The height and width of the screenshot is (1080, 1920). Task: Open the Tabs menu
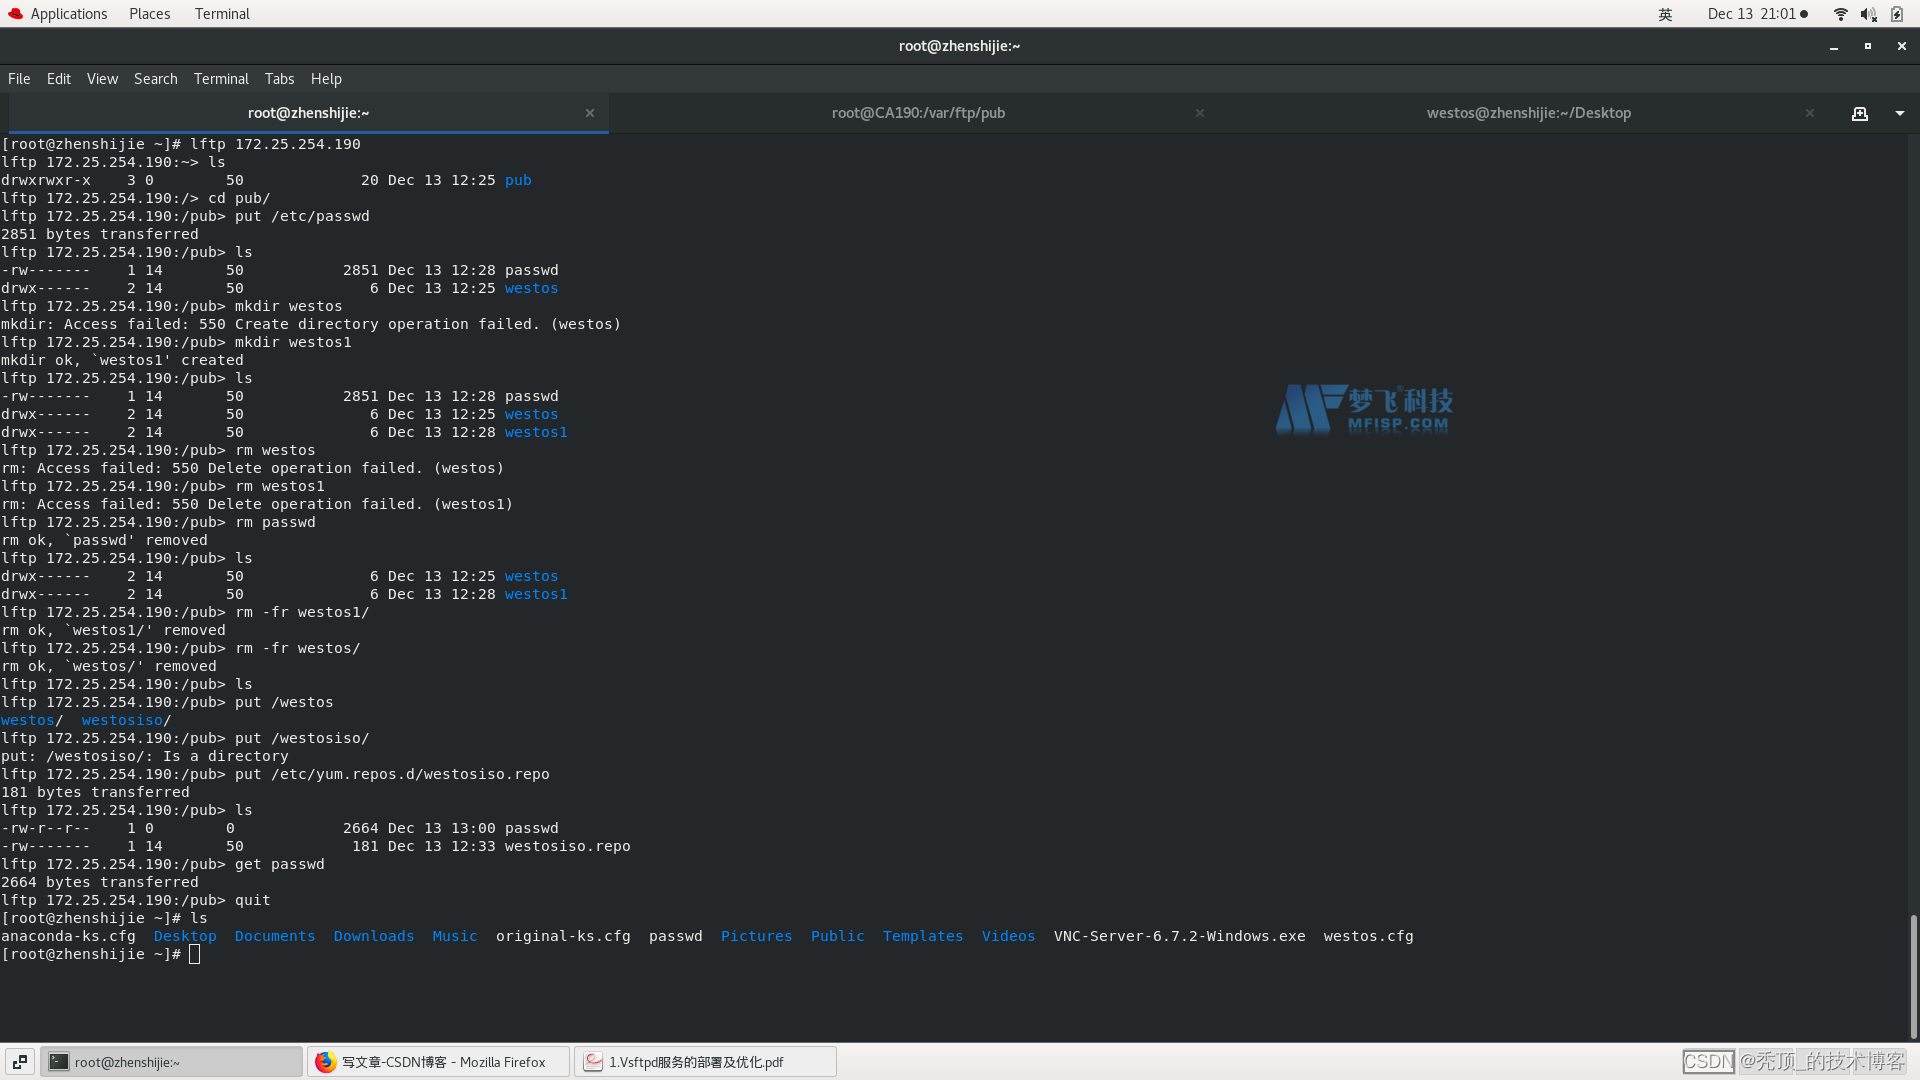(279, 79)
